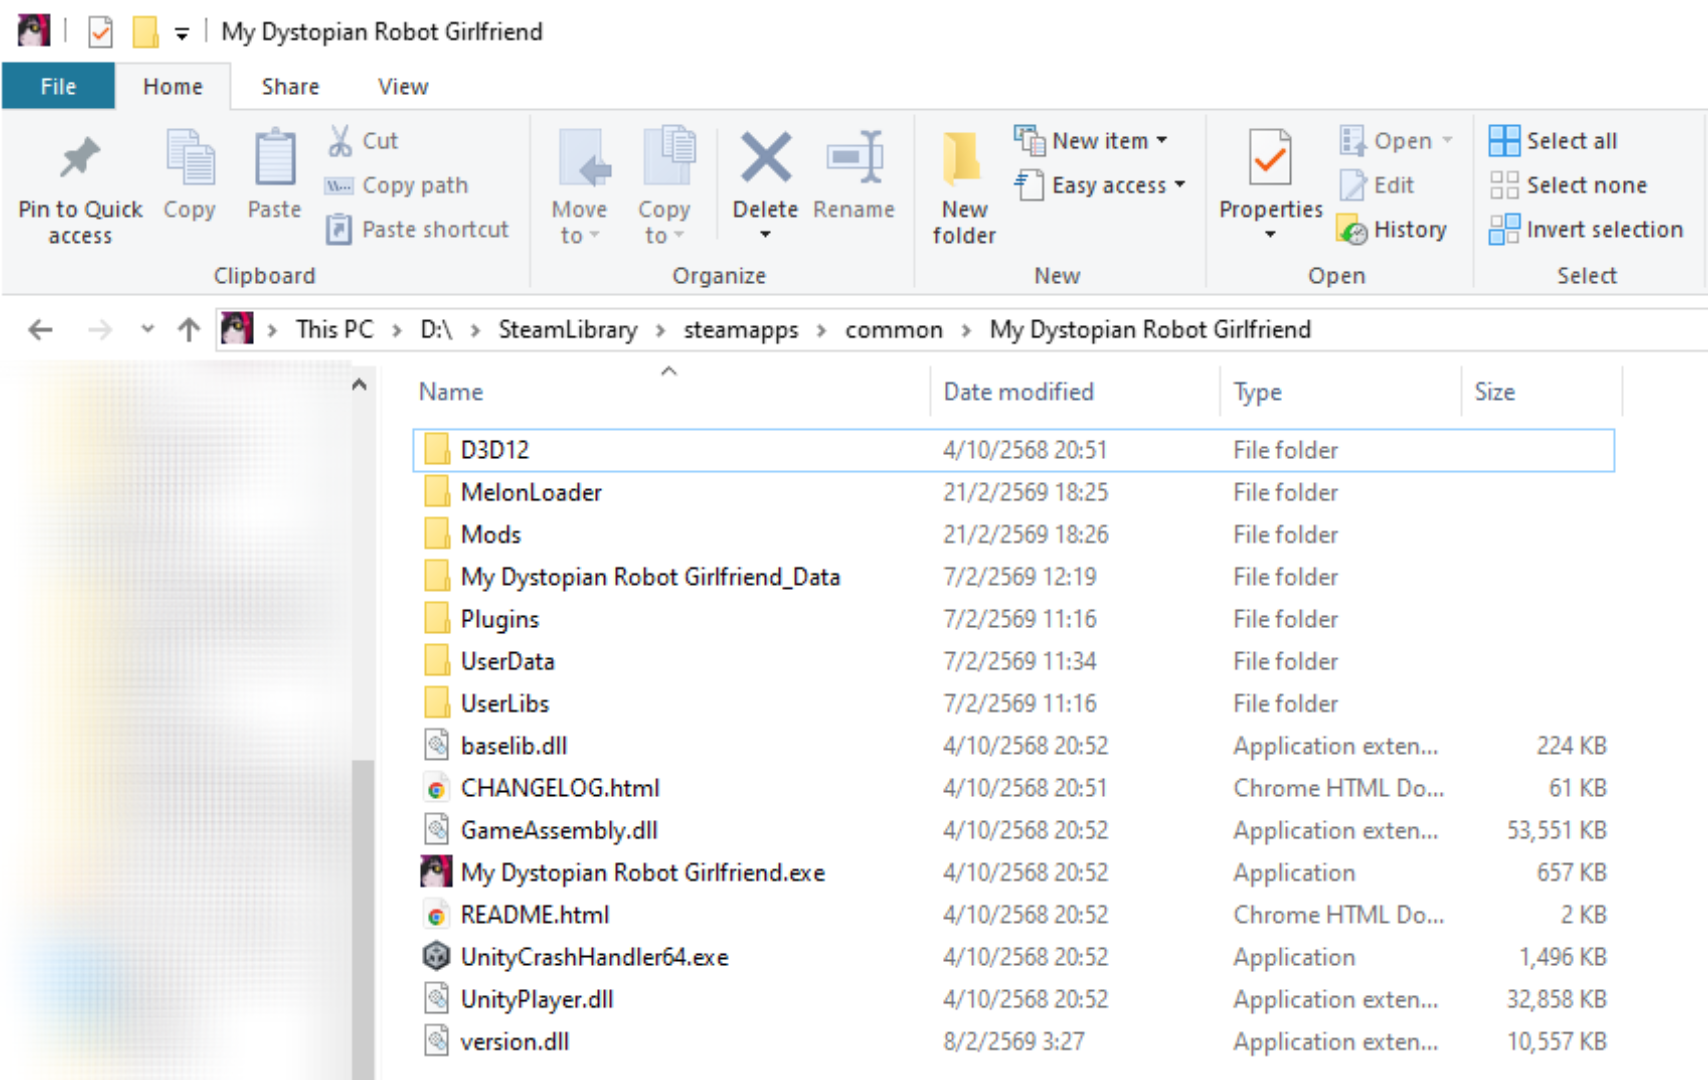This screenshot has height=1080, width=1708.
Task: Click the Edit icon in Open group
Action: click(x=1353, y=186)
